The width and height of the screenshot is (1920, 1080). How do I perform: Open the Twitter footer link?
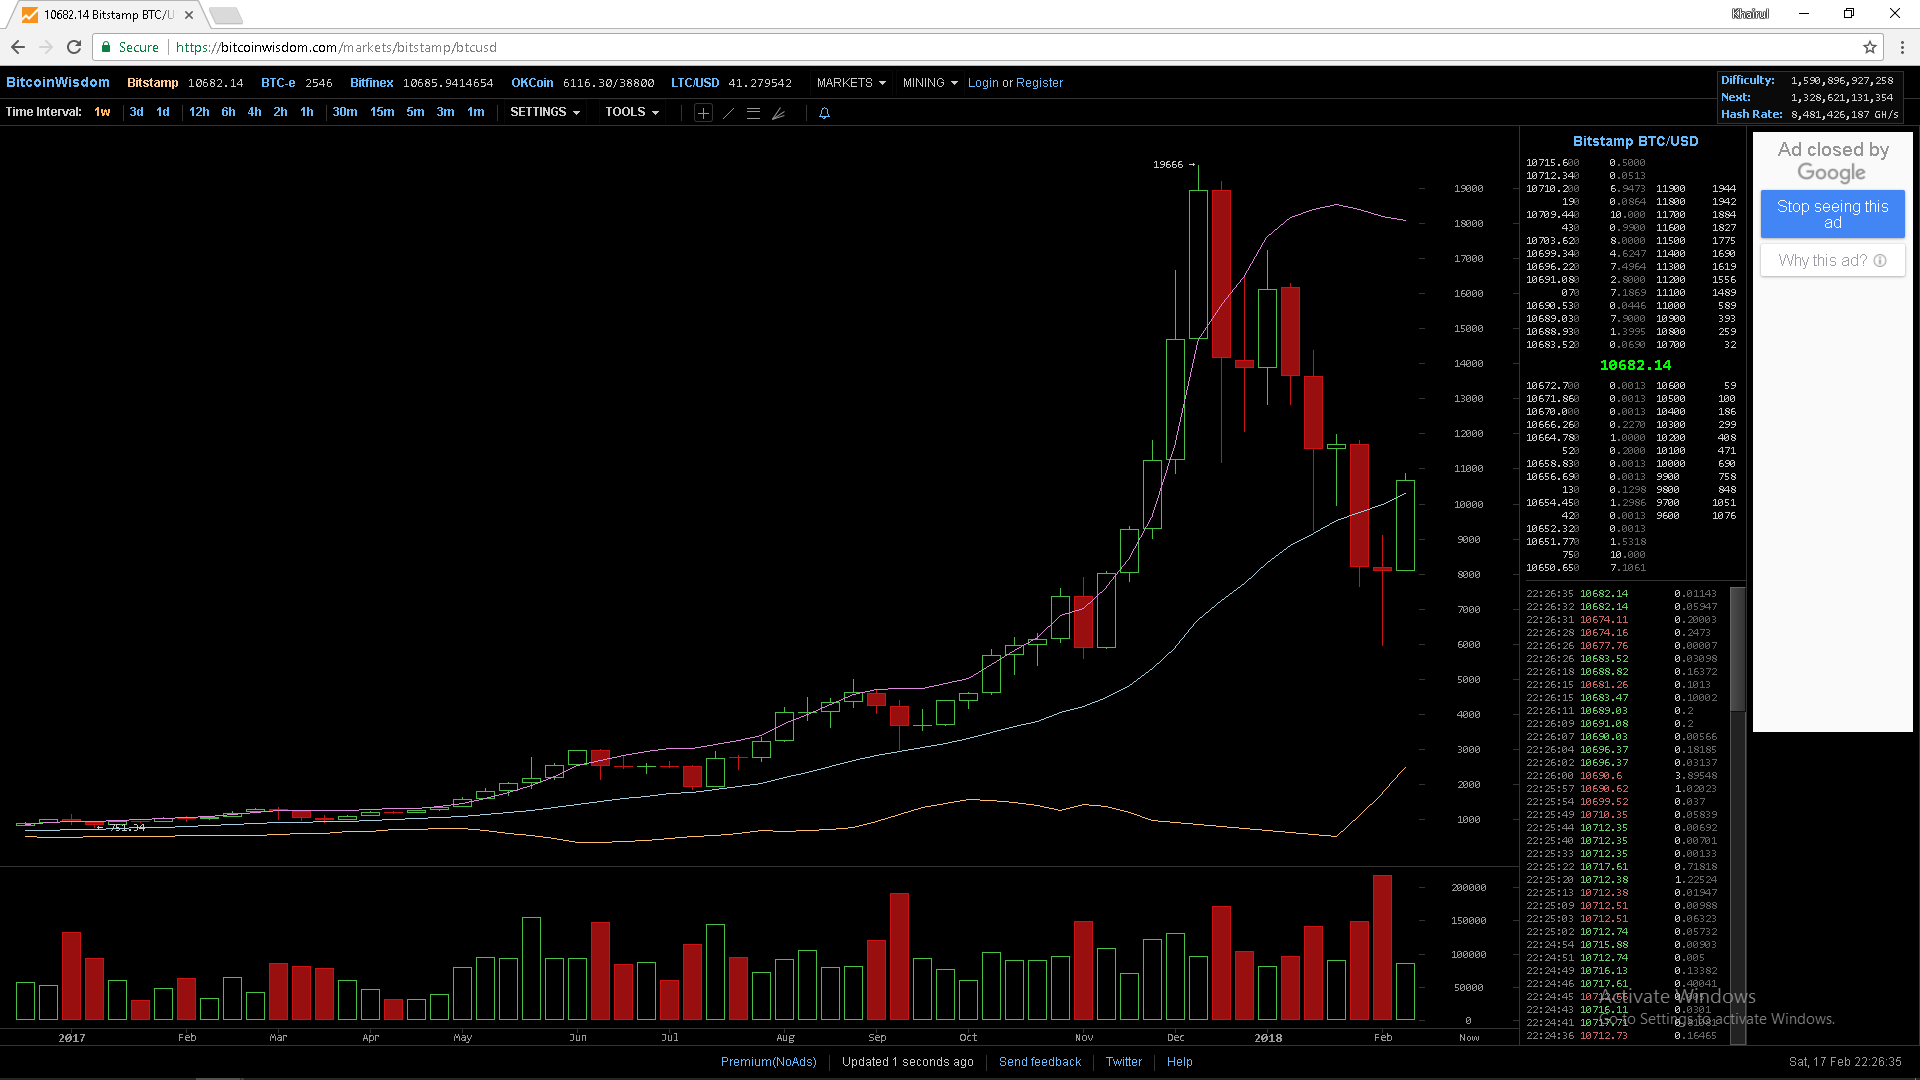coord(1123,1062)
